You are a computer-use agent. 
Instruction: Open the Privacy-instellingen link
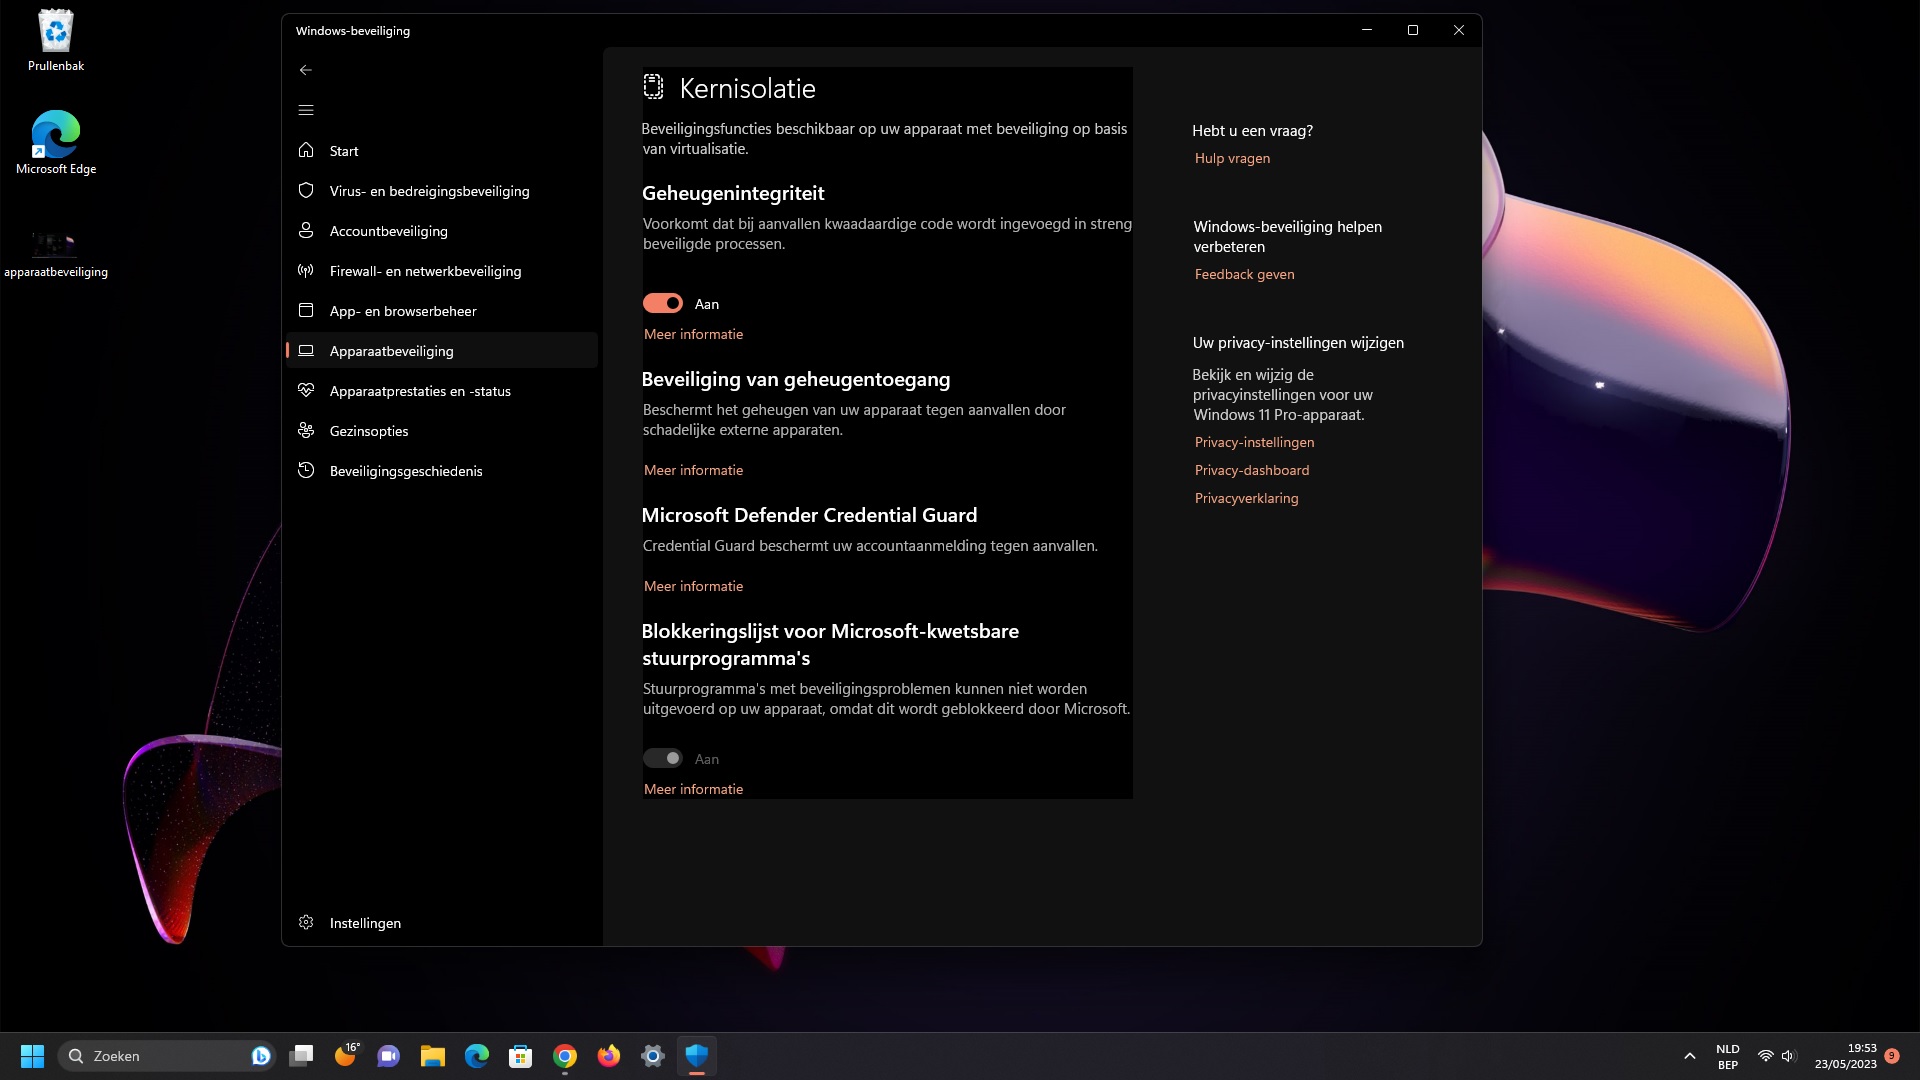coord(1254,442)
